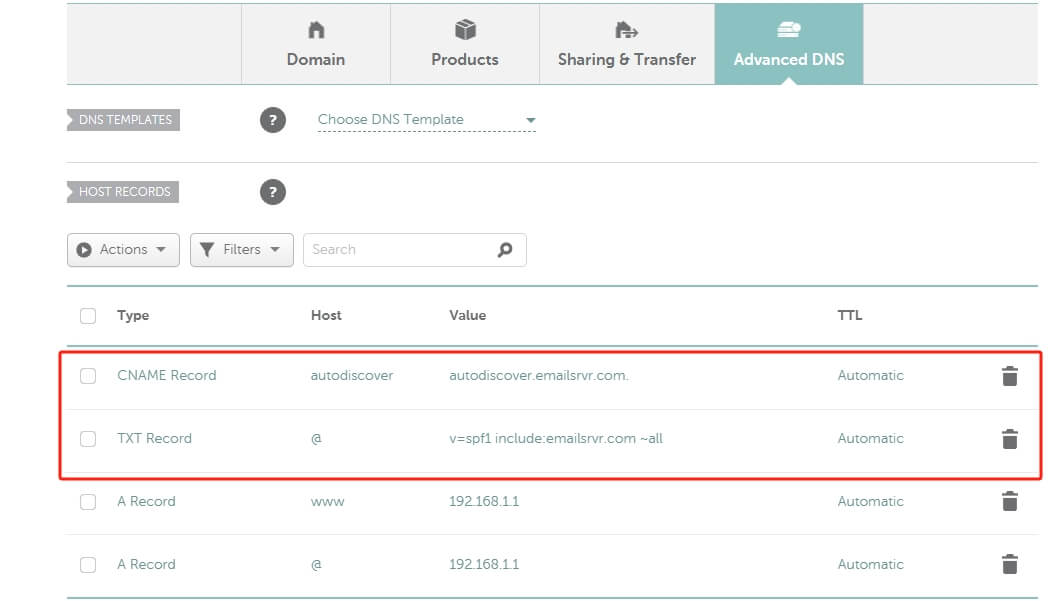This screenshot has height=601, width=1051.
Task: Delete the autodiscover CNAME record via trash icon
Action: point(1009,376)
